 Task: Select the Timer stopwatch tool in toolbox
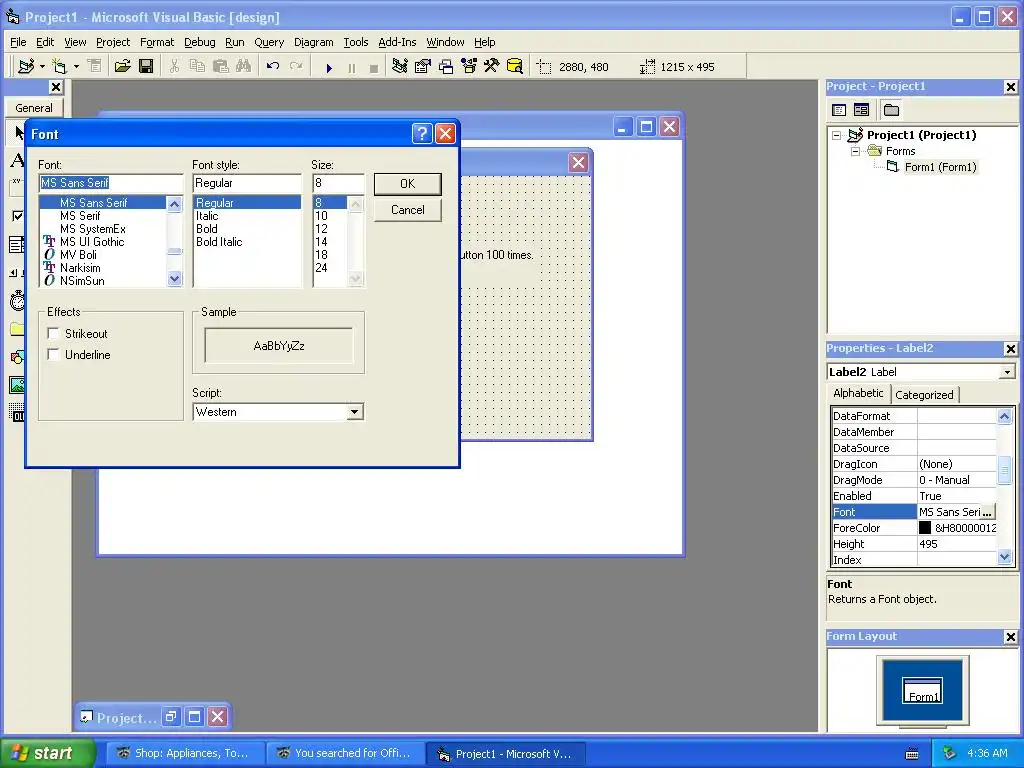tap(17, 300)
